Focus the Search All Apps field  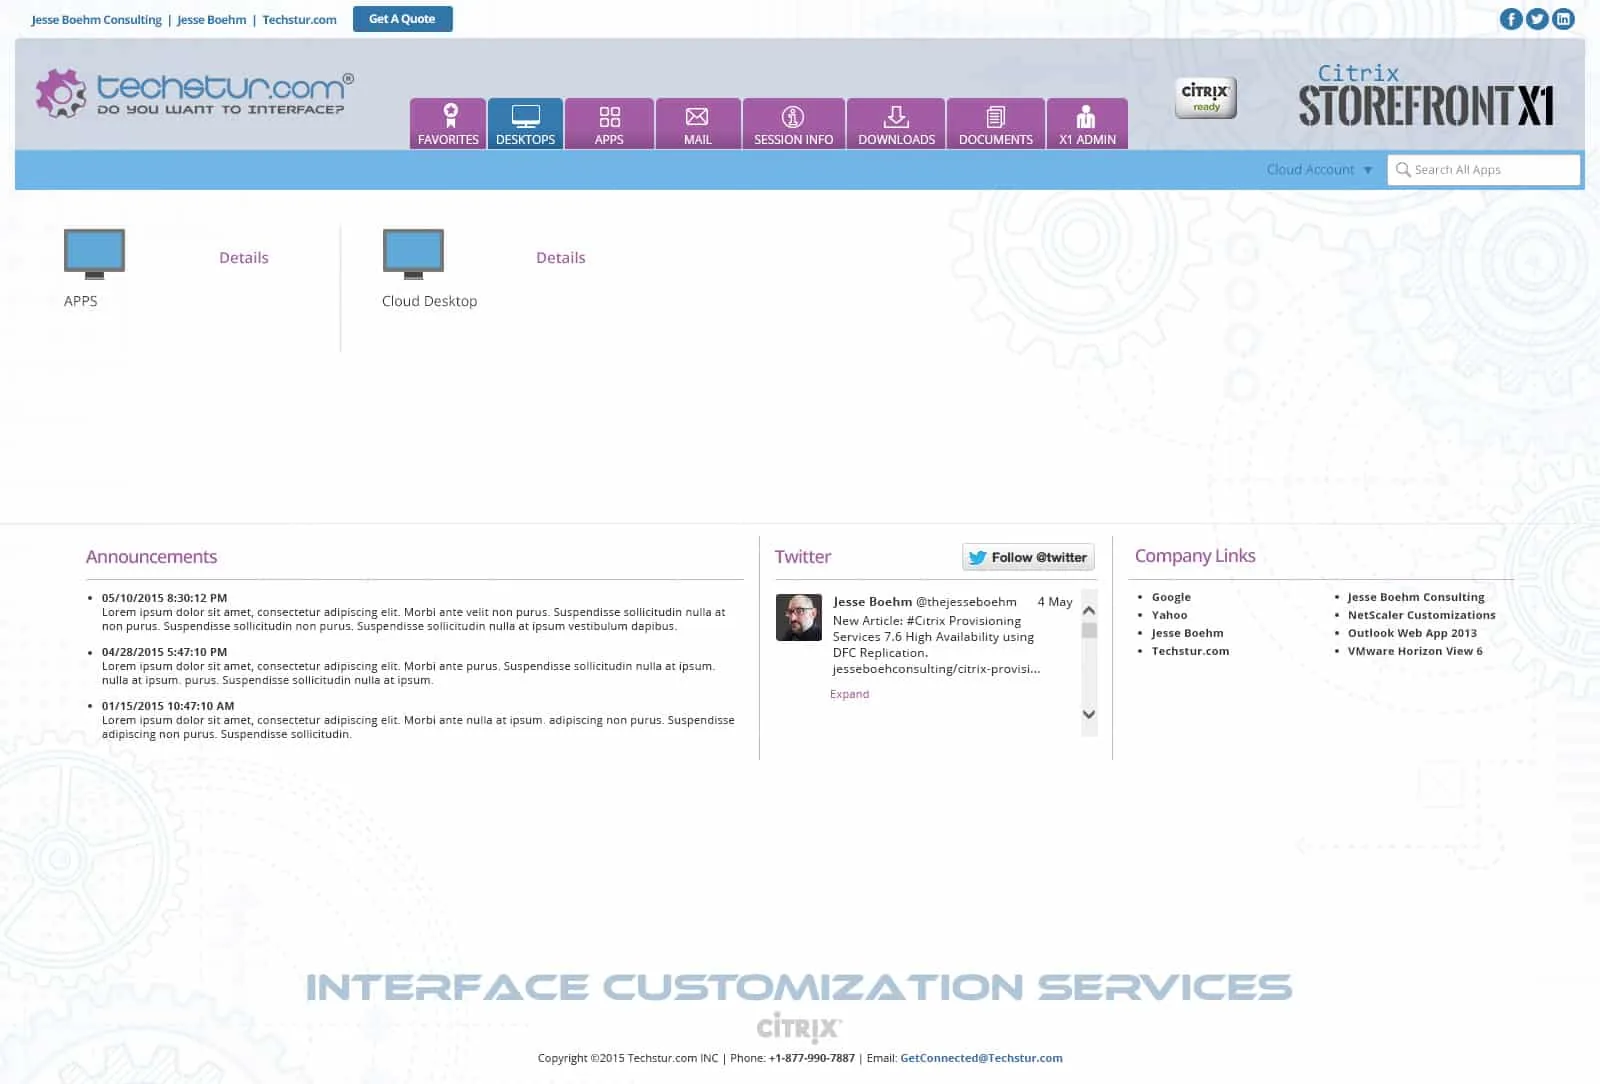pos(1484,170)
